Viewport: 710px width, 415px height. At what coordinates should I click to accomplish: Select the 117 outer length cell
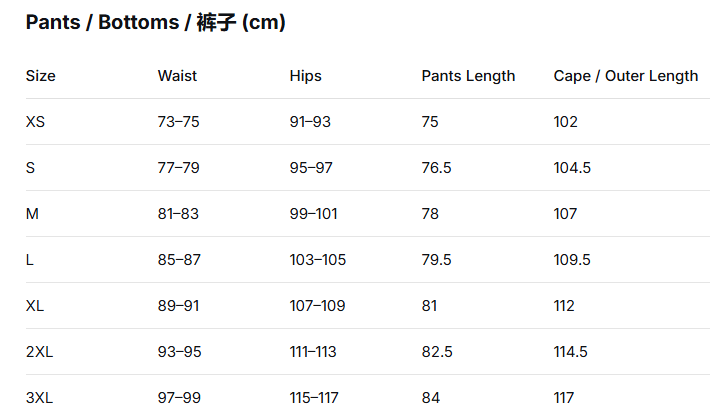[x=564, y=398]
